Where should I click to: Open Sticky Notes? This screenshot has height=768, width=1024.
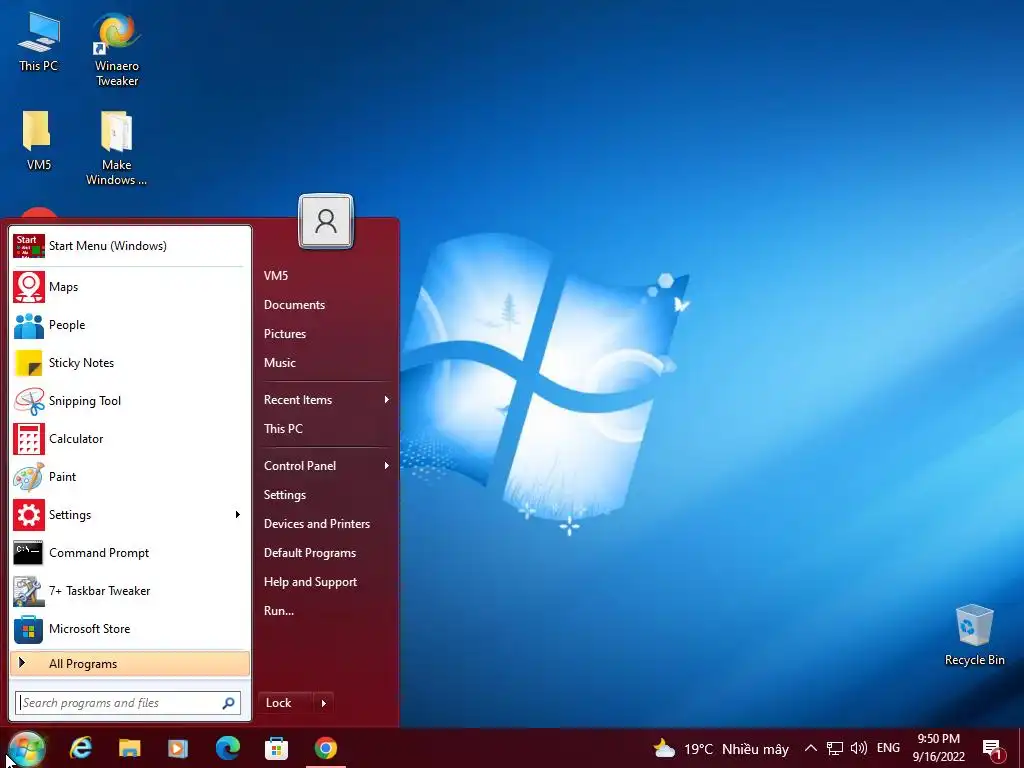pos(131,362)
